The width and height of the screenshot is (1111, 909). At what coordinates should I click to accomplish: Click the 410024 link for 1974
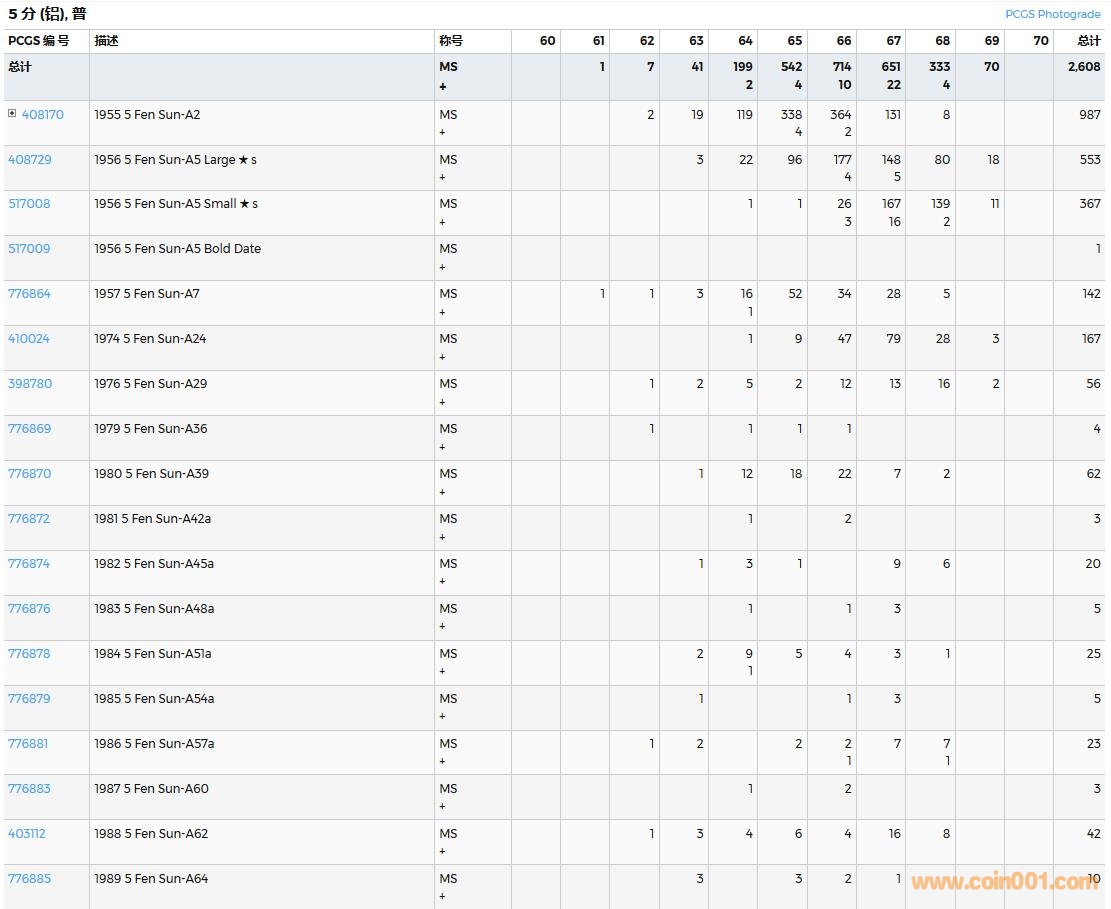point(29,339)
